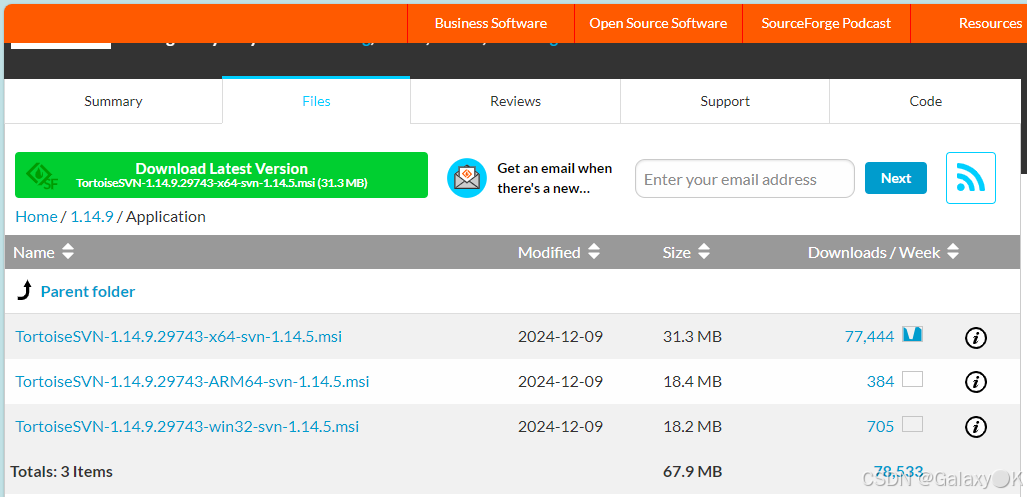Switch to the Summary tab
Image resolution: width=1027 pixels, height=497 pixels.
click(113, 101)
